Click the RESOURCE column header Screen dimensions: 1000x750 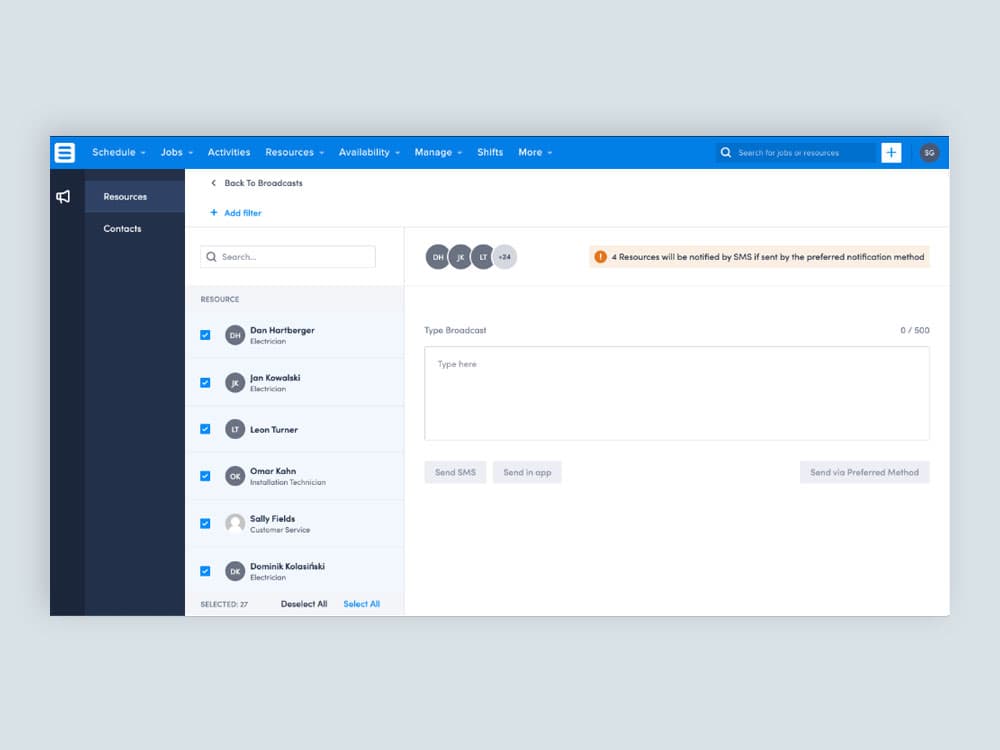coord(220,299)
